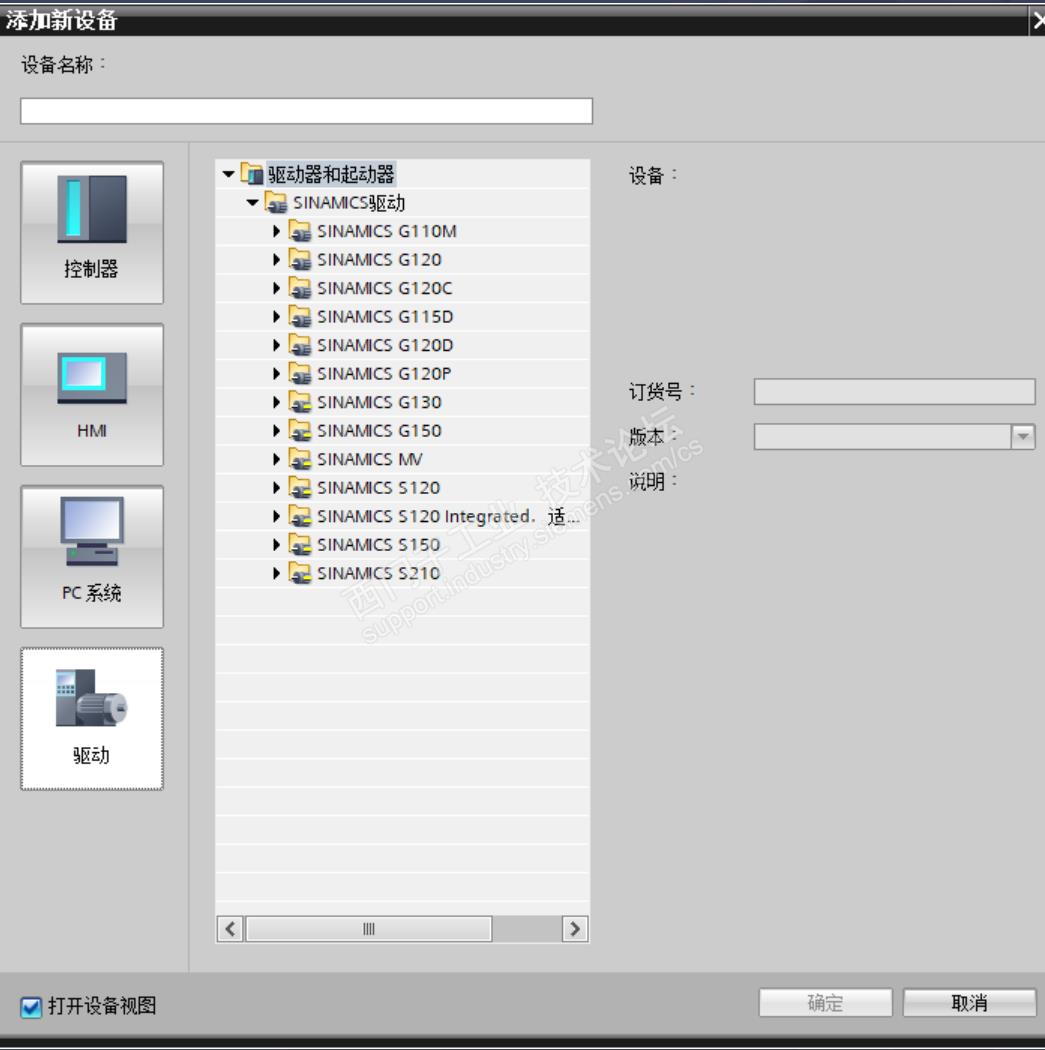Expand the SINAMICS G120C node
This screenshot has width=1045, height=1050.
click(276, 288)
